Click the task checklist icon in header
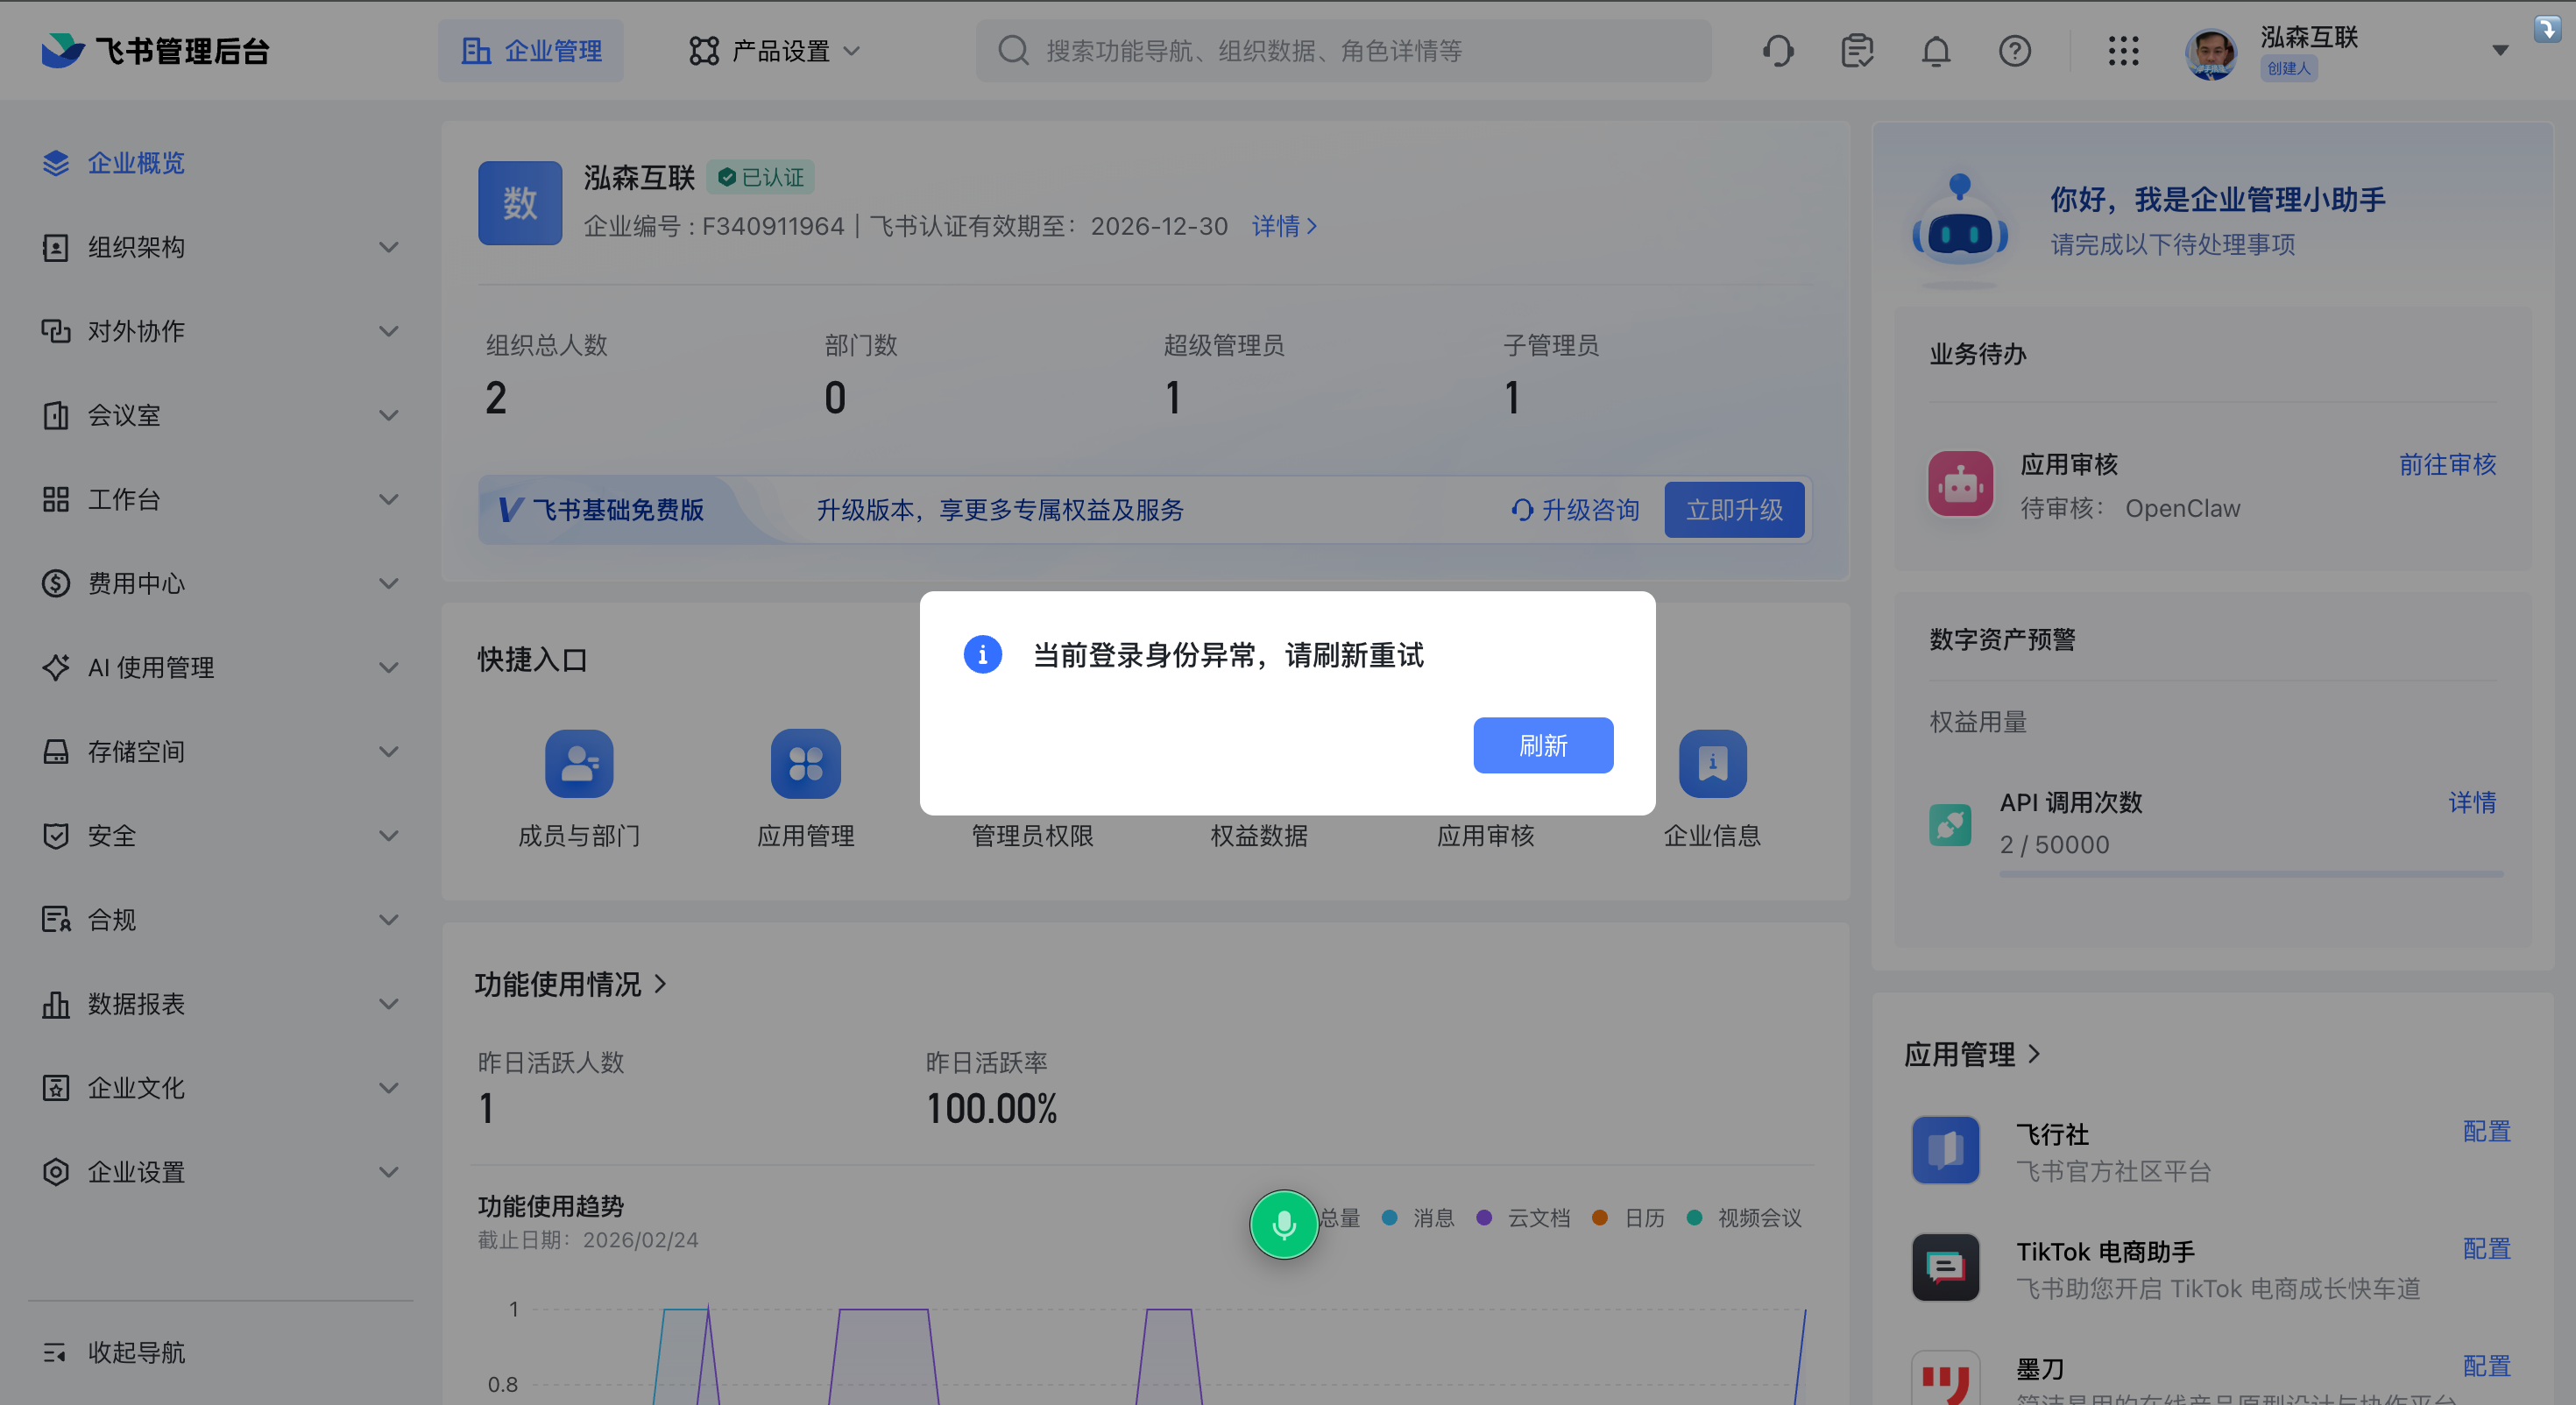The width and height of the screenshot is (2576, 1405). pyautogui.click(x=1857, y=50)
